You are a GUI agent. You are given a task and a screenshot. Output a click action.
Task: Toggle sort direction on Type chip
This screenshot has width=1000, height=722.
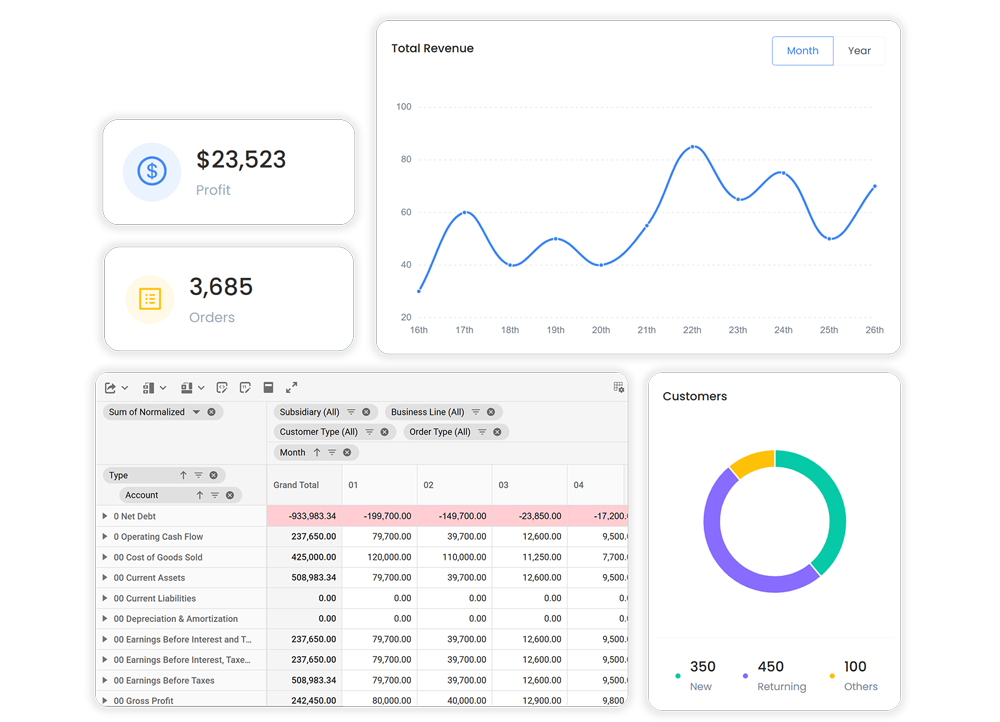183,475
